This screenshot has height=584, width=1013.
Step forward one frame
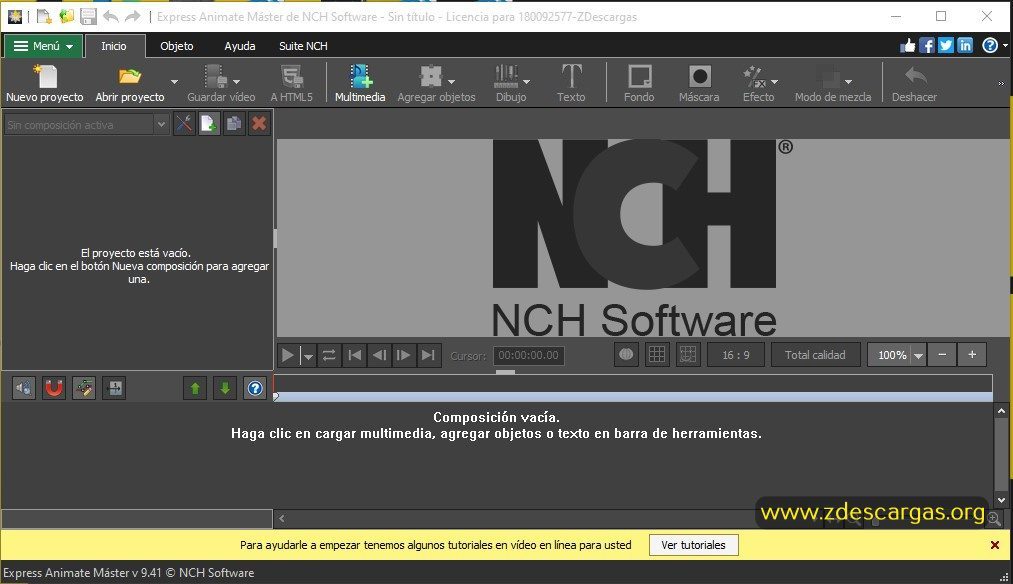[403, 355]
